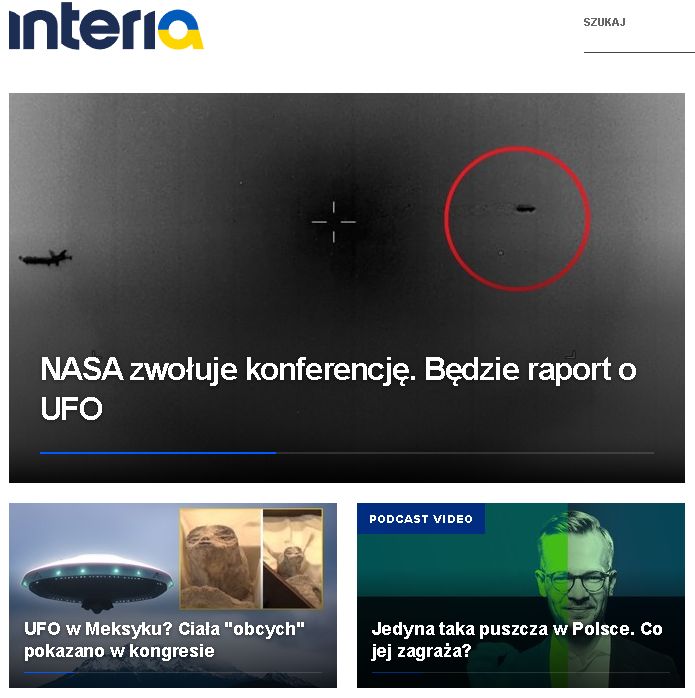Open UFO w Meksyku article headline
This screenshot has height=698, width=695.
[x=164, y=640]
